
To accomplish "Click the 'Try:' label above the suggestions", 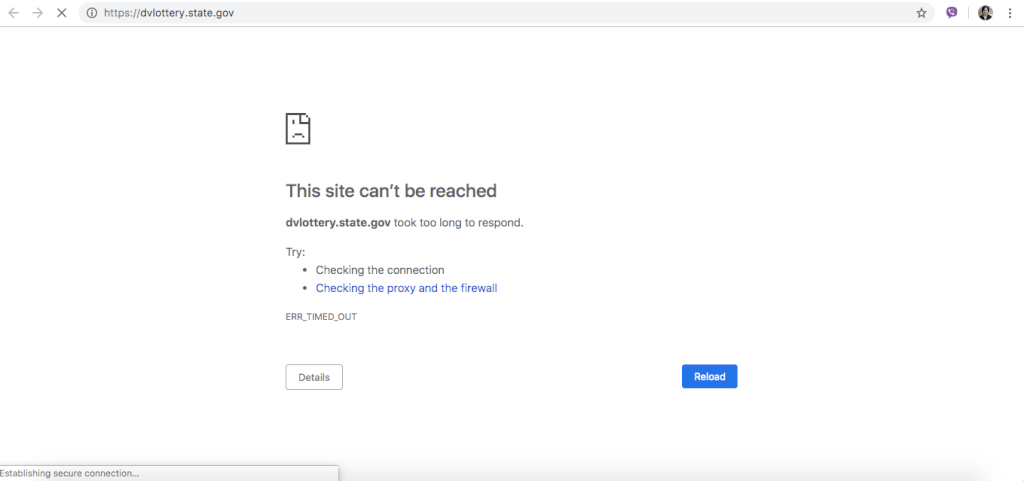I will [x=296, y=252].
